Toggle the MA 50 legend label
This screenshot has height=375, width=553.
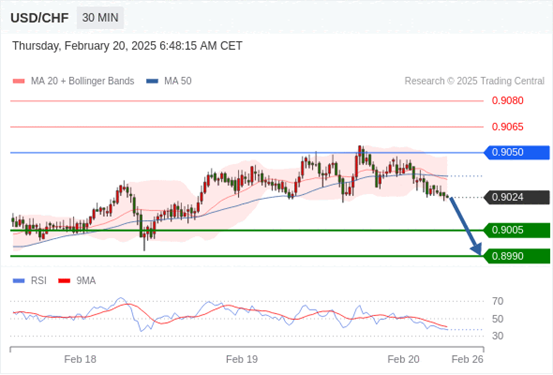pyautogui.click(x=178, y=81)
